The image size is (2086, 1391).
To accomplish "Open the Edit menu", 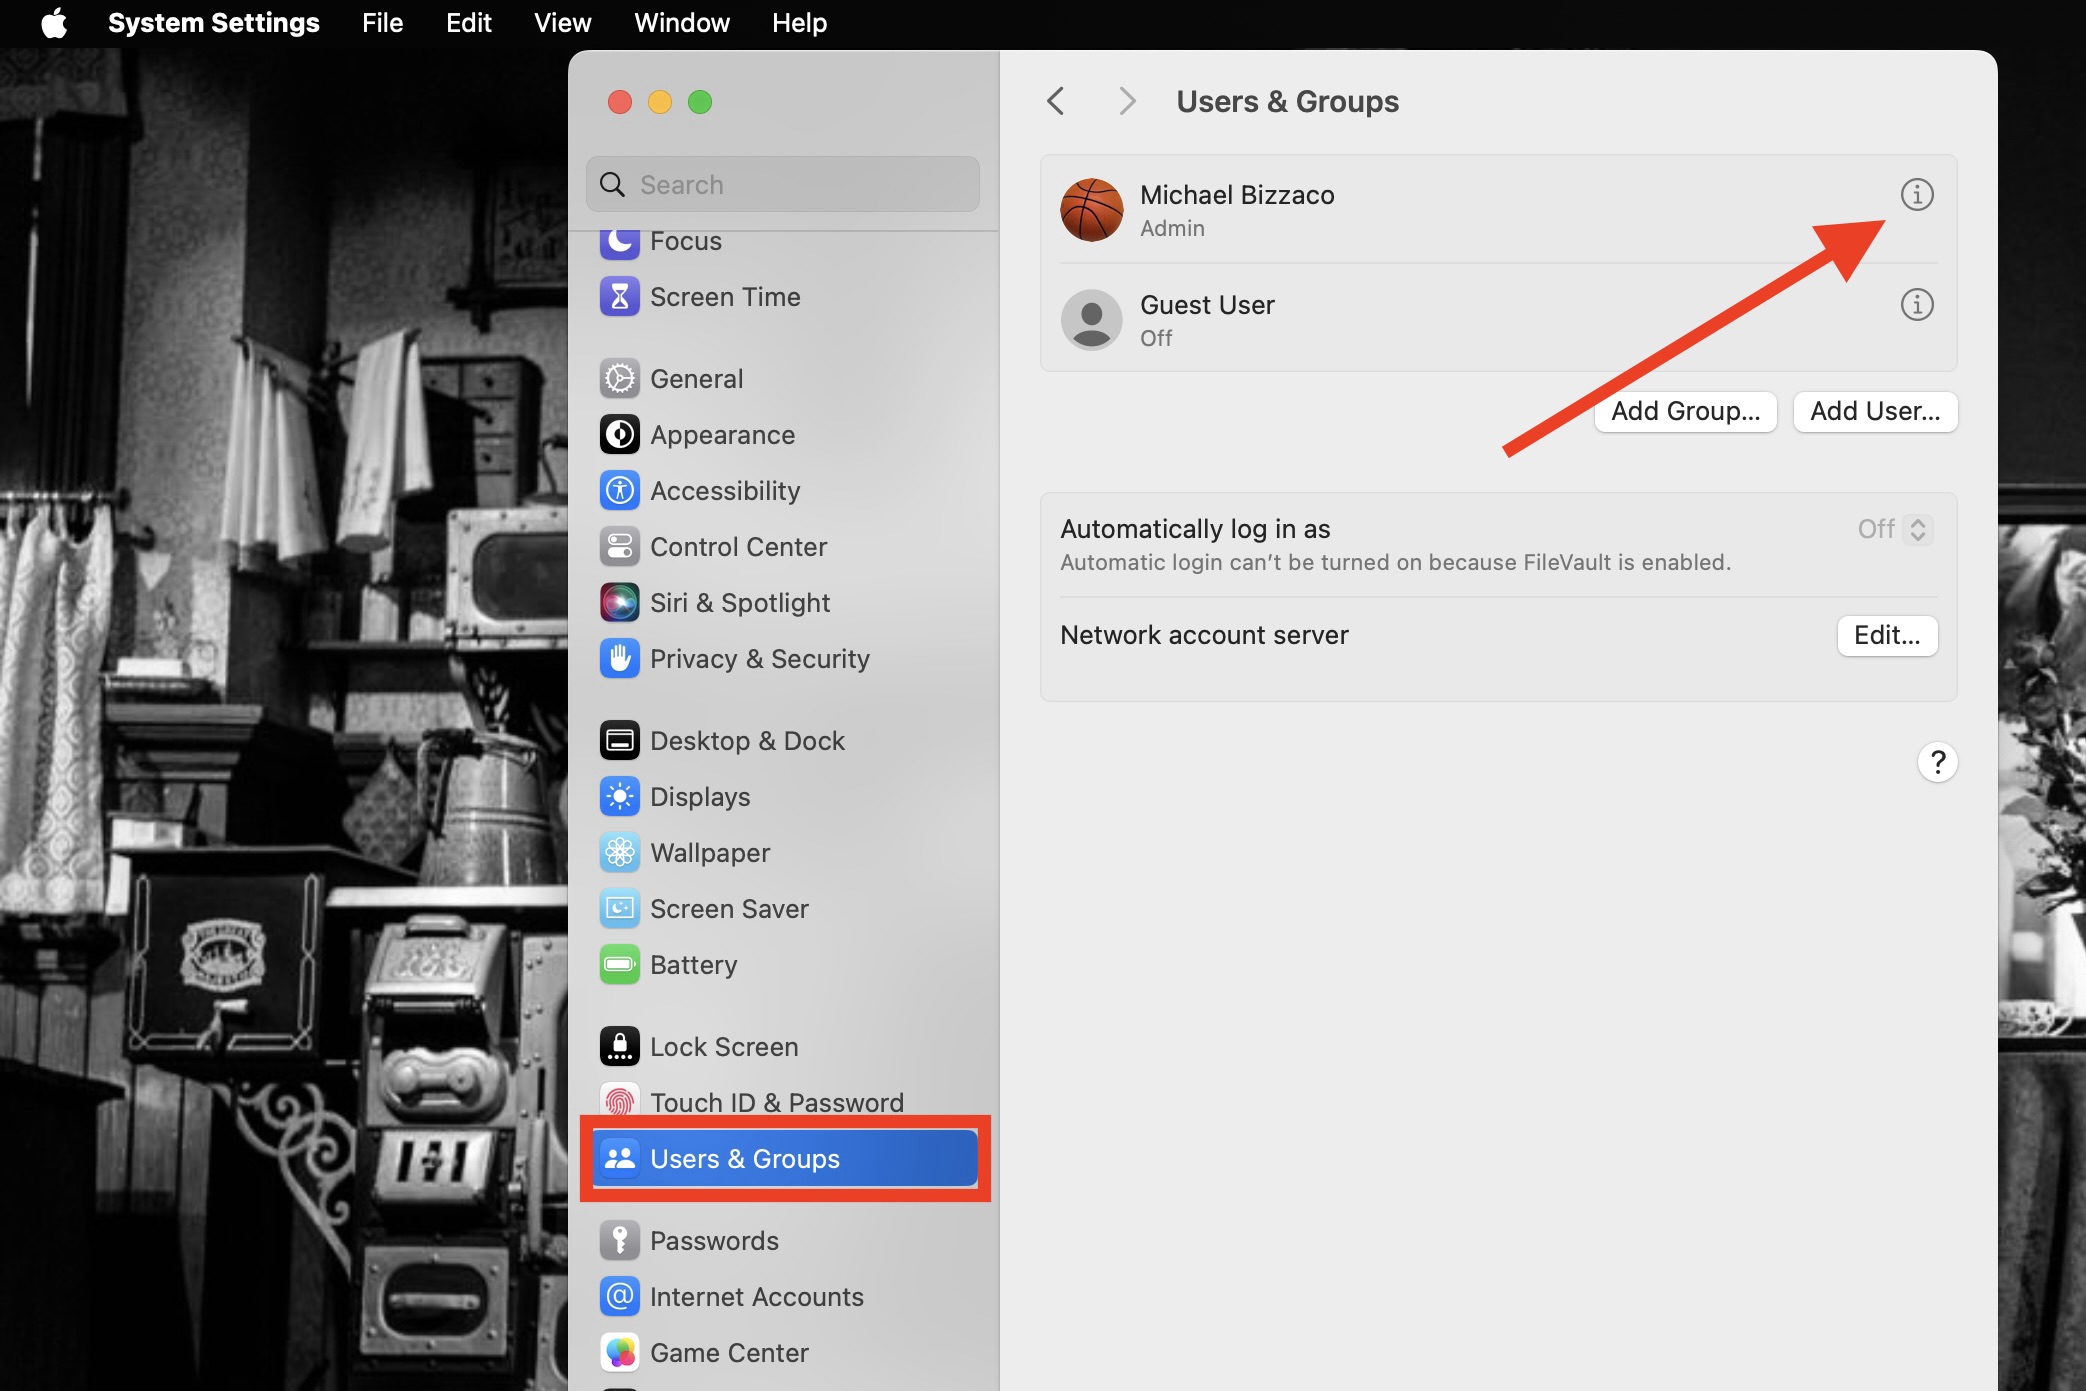I will 468,22.
